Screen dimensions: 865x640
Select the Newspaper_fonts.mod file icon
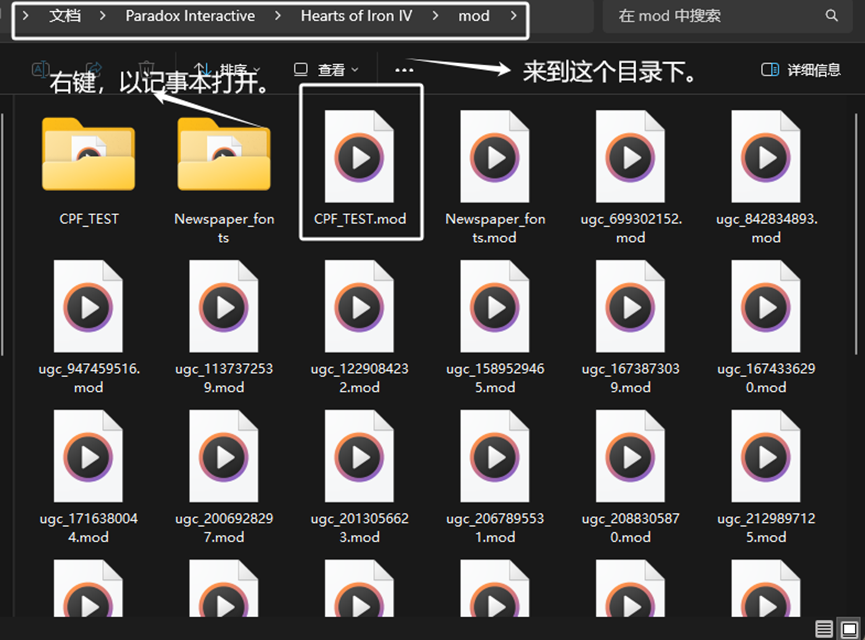tap(495, 156)
